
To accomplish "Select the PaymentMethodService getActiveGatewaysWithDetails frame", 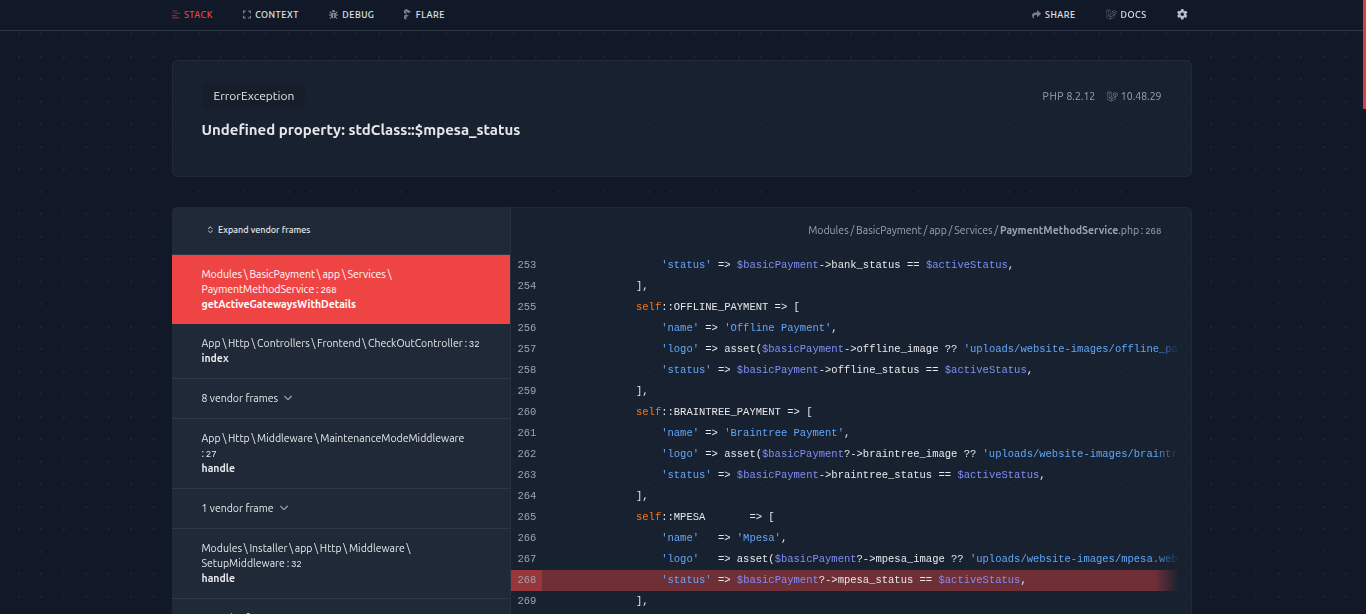I will pos(340,289).
